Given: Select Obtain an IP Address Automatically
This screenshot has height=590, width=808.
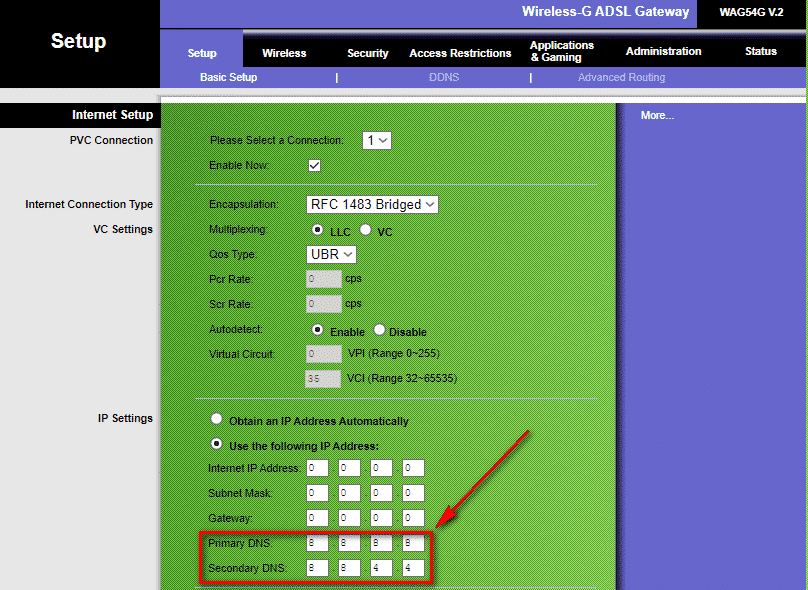Looking at the screenshot, I should 216,419.
